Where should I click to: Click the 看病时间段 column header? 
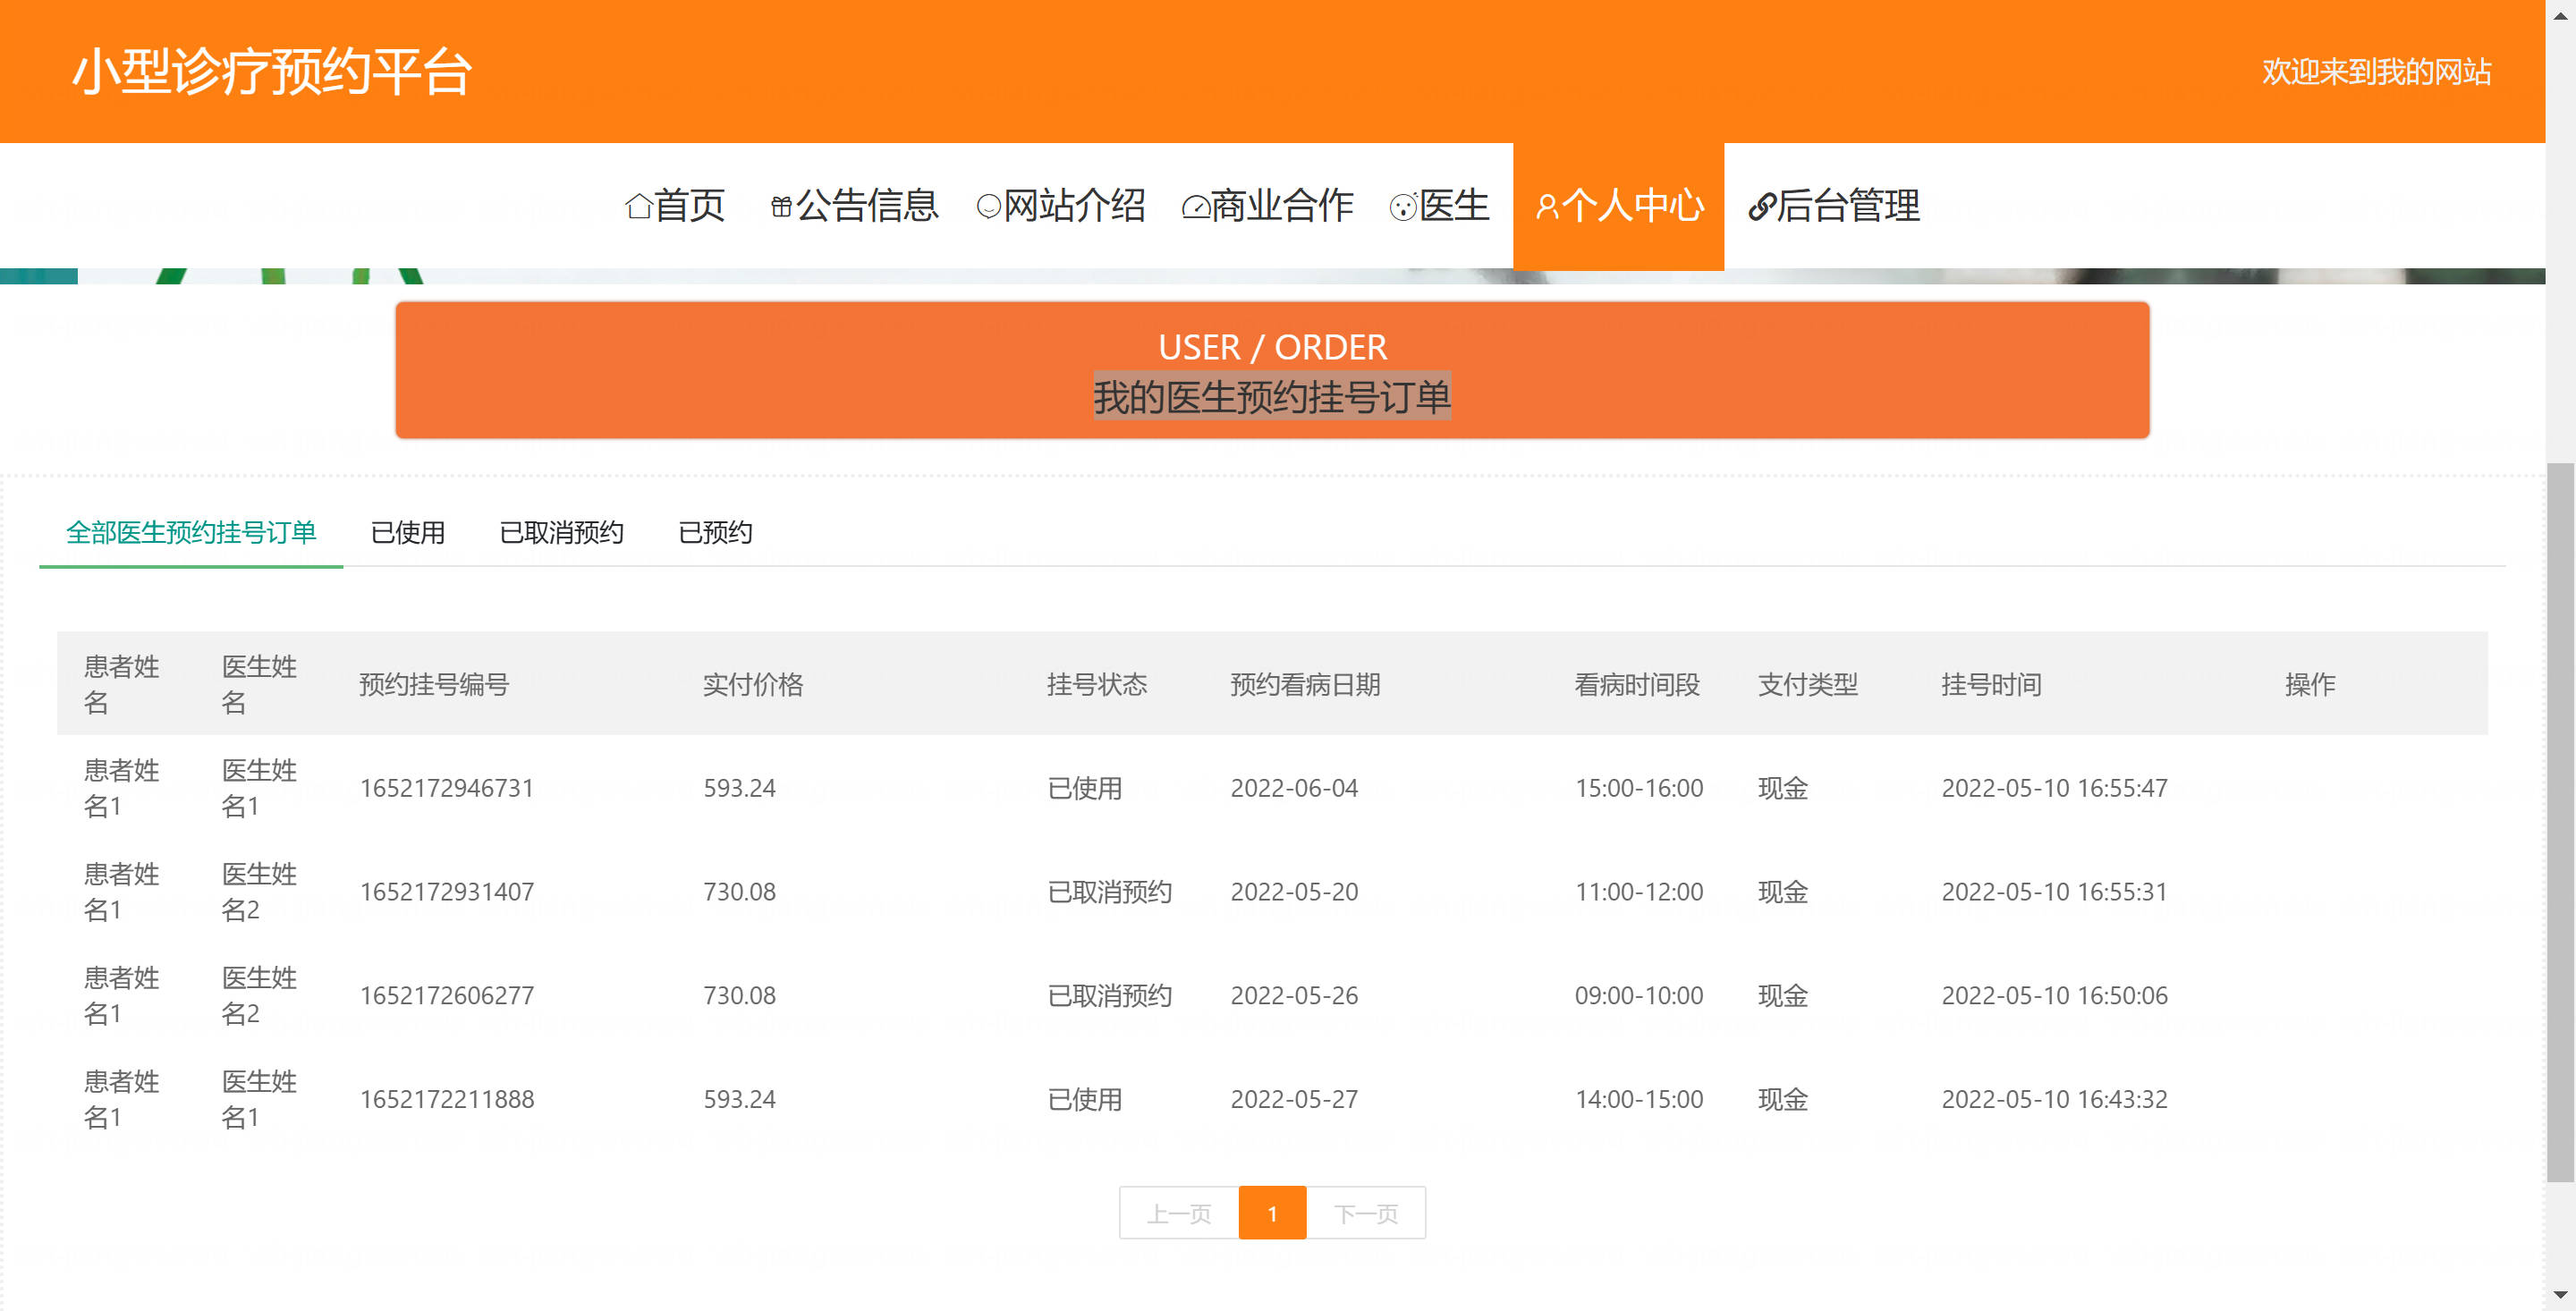point(1637,685)
